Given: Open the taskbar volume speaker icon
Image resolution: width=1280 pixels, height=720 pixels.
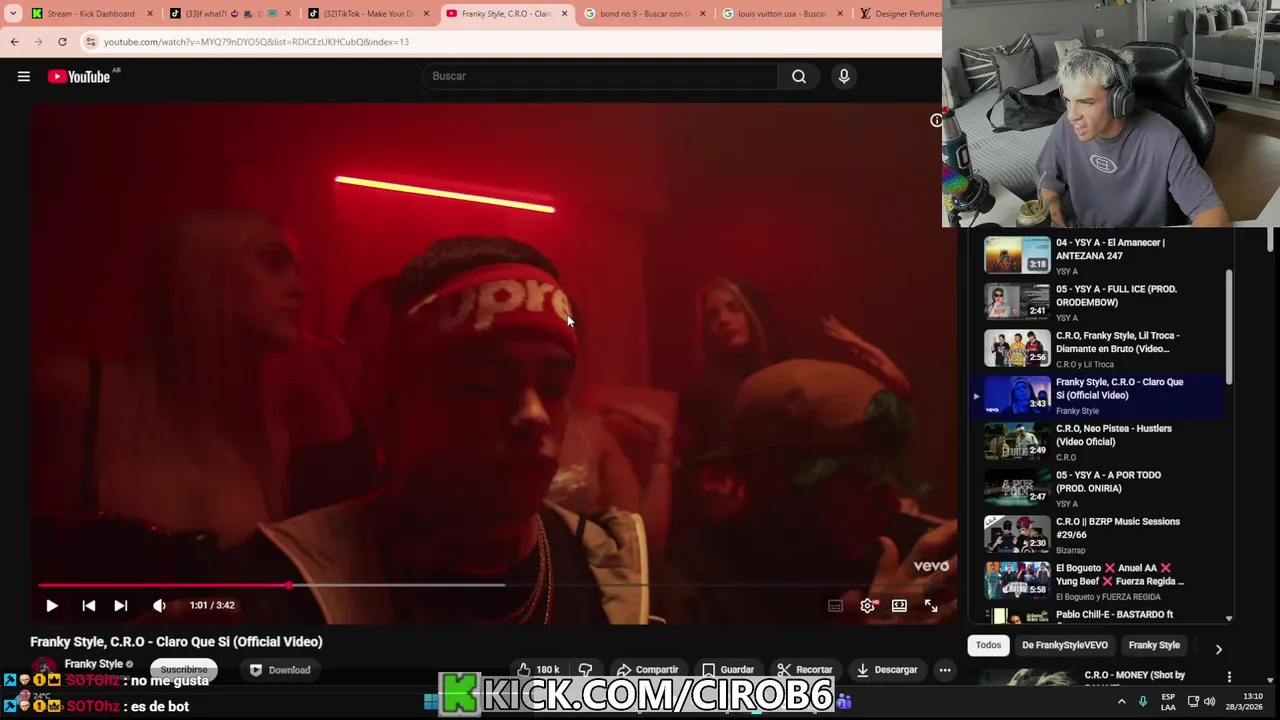Looking at the screenshot, I should pyautogui.click(x=1209, y=702).
